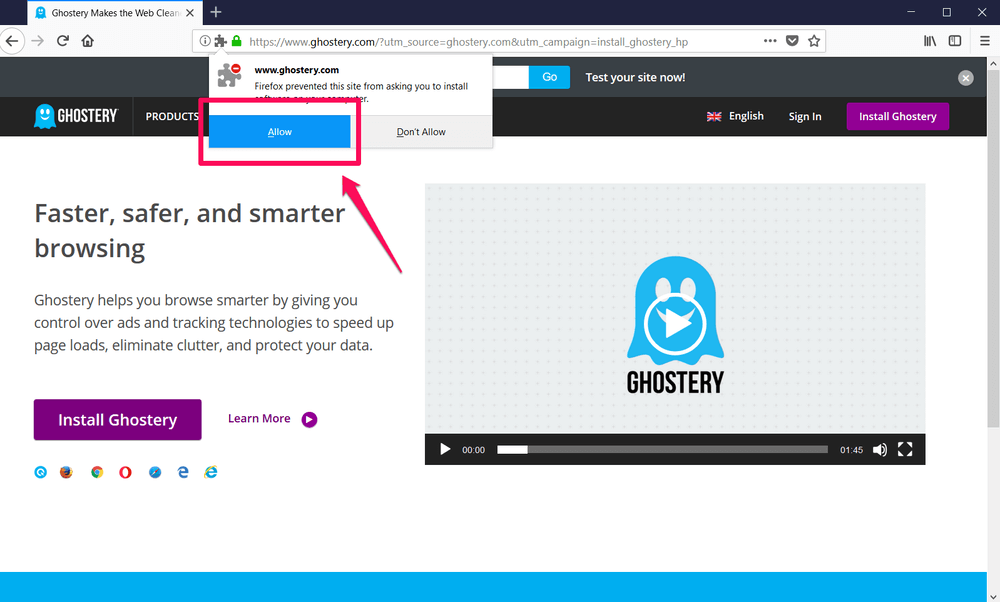Viewport: 1000px width, 602px height.
Task: Select the Opera browser icon
Action: pyautogui.click(x=126, y=472)
